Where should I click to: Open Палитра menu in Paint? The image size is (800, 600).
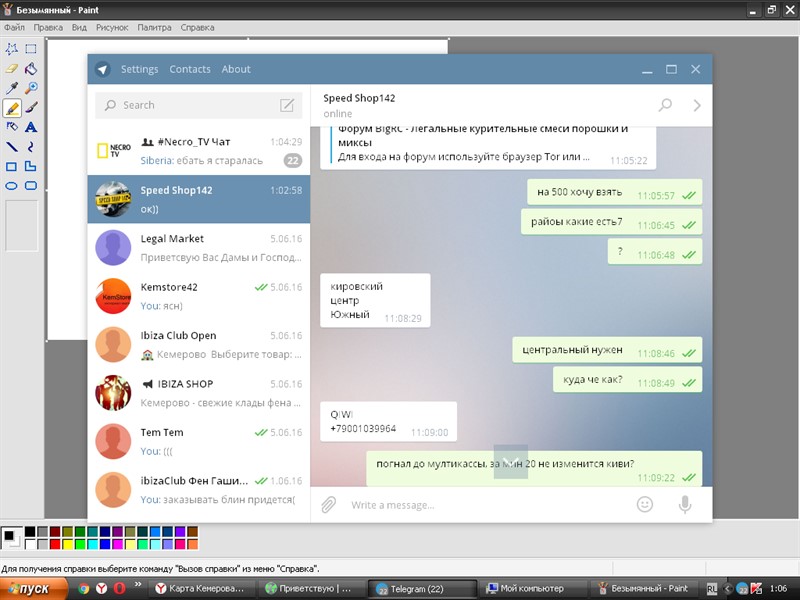154,28
